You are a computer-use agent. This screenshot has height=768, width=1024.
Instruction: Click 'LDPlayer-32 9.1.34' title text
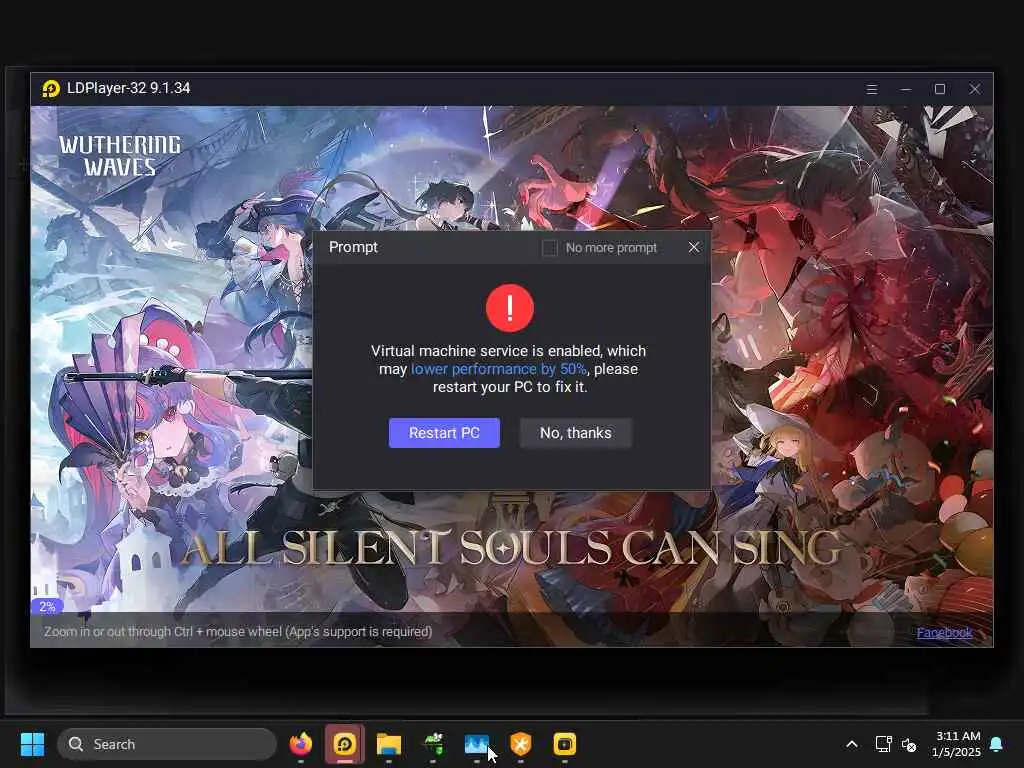coord(129,88)
